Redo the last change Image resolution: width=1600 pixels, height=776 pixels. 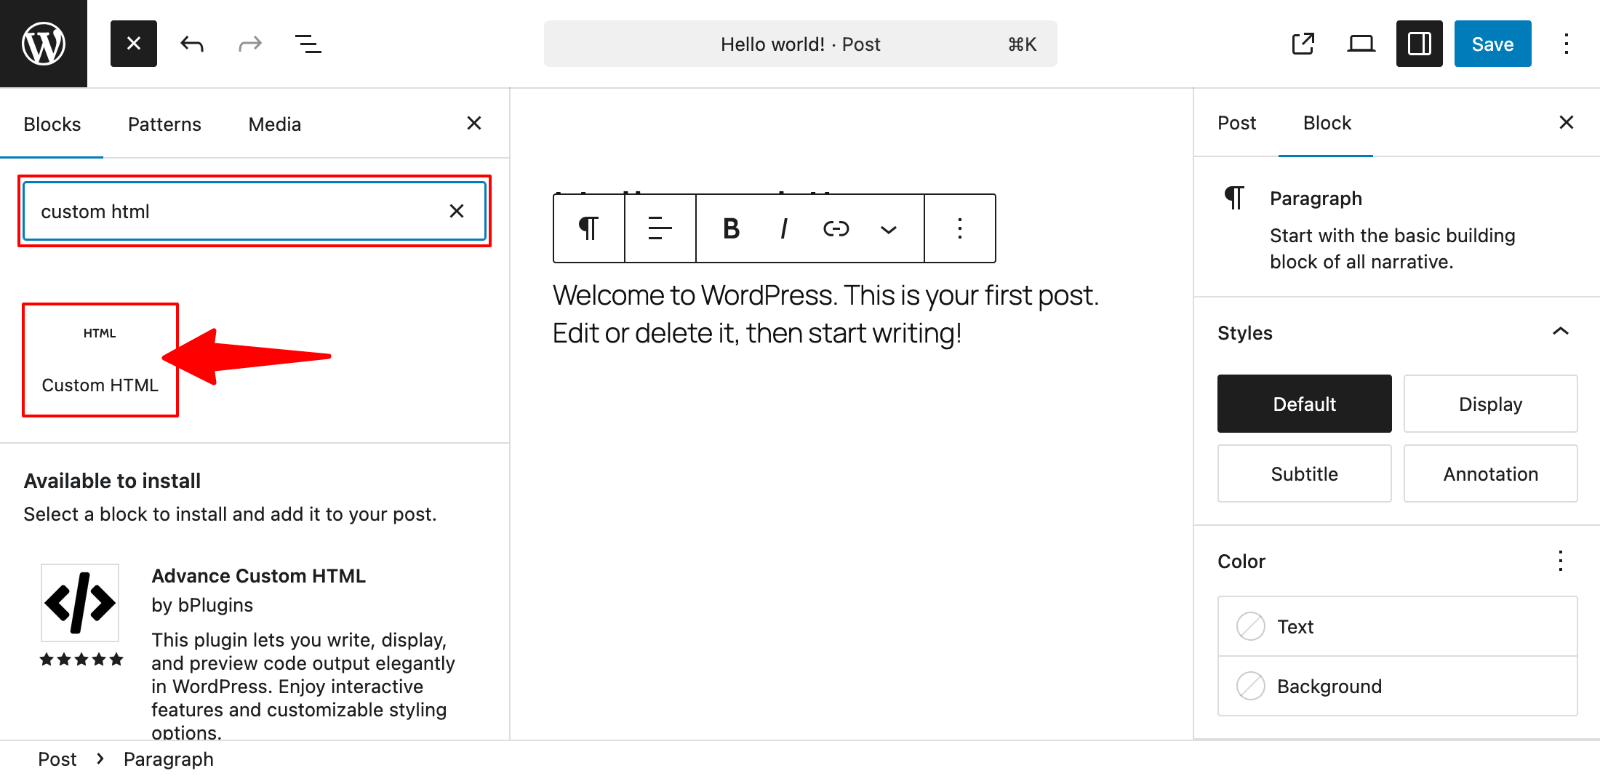(250, 44)
